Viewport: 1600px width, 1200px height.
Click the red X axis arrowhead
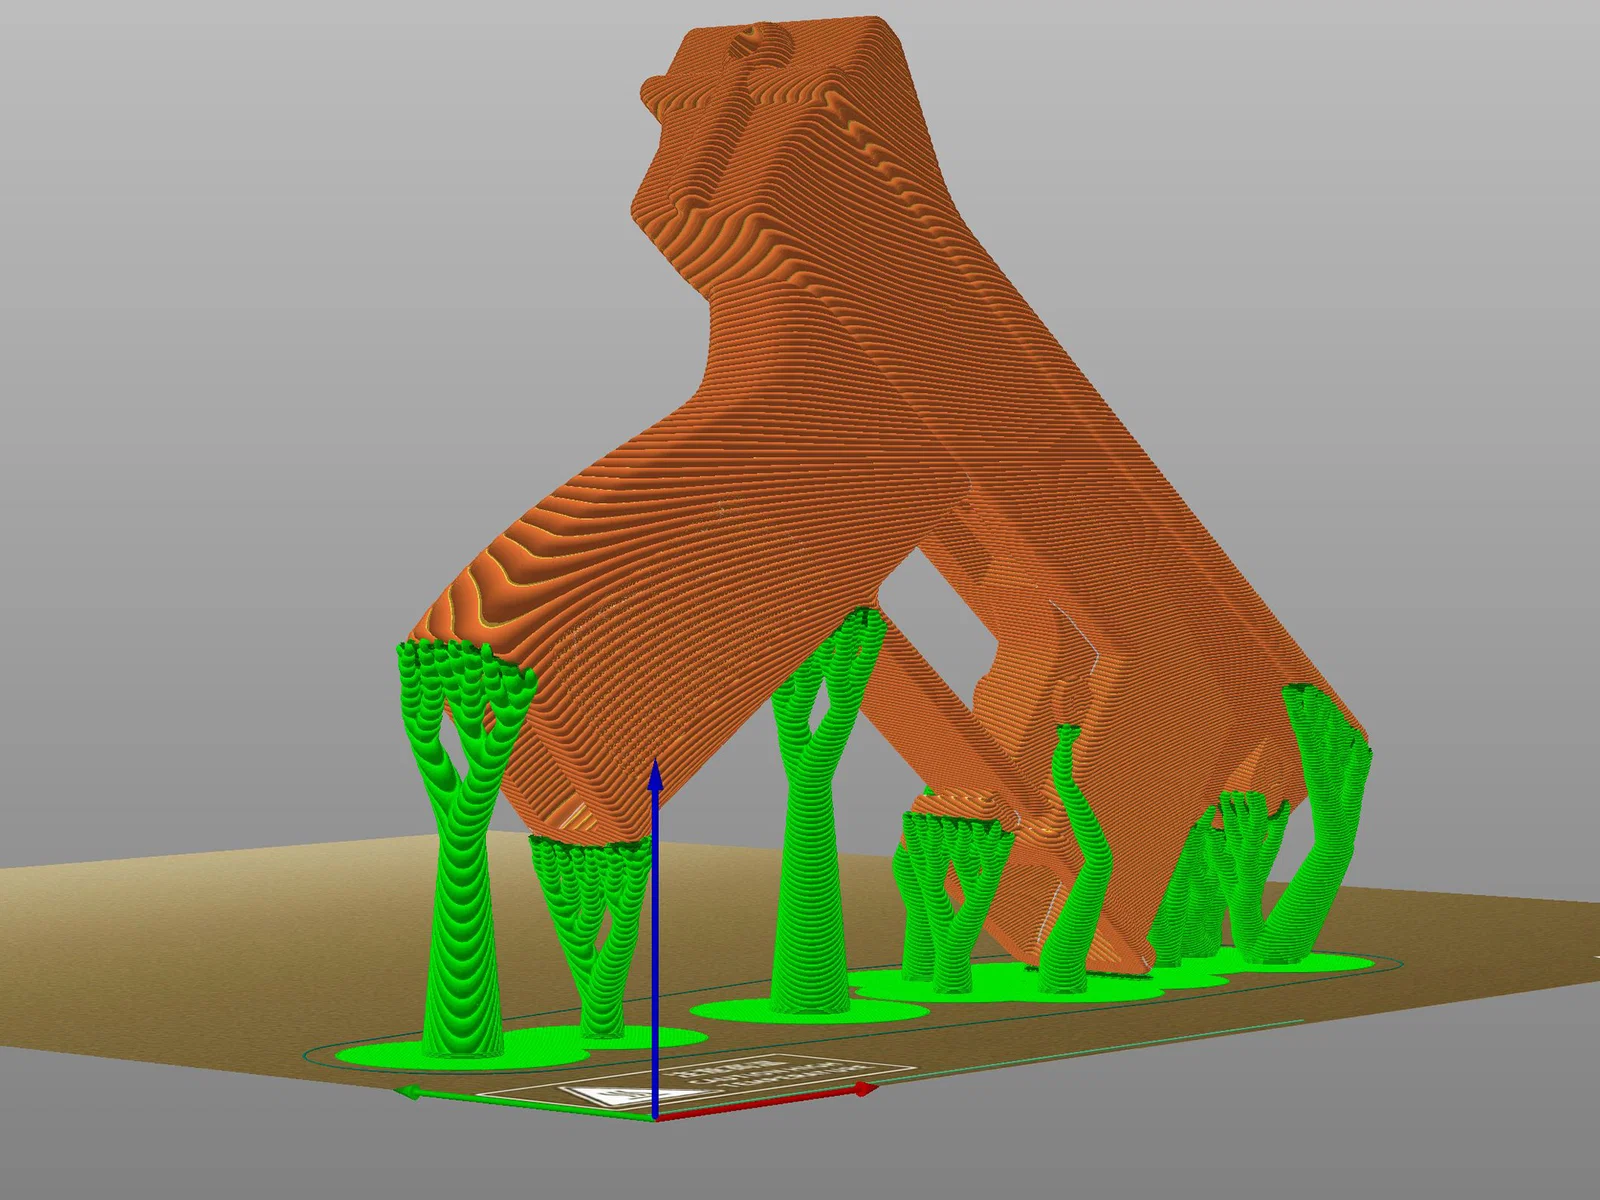tap(867, 1088)
